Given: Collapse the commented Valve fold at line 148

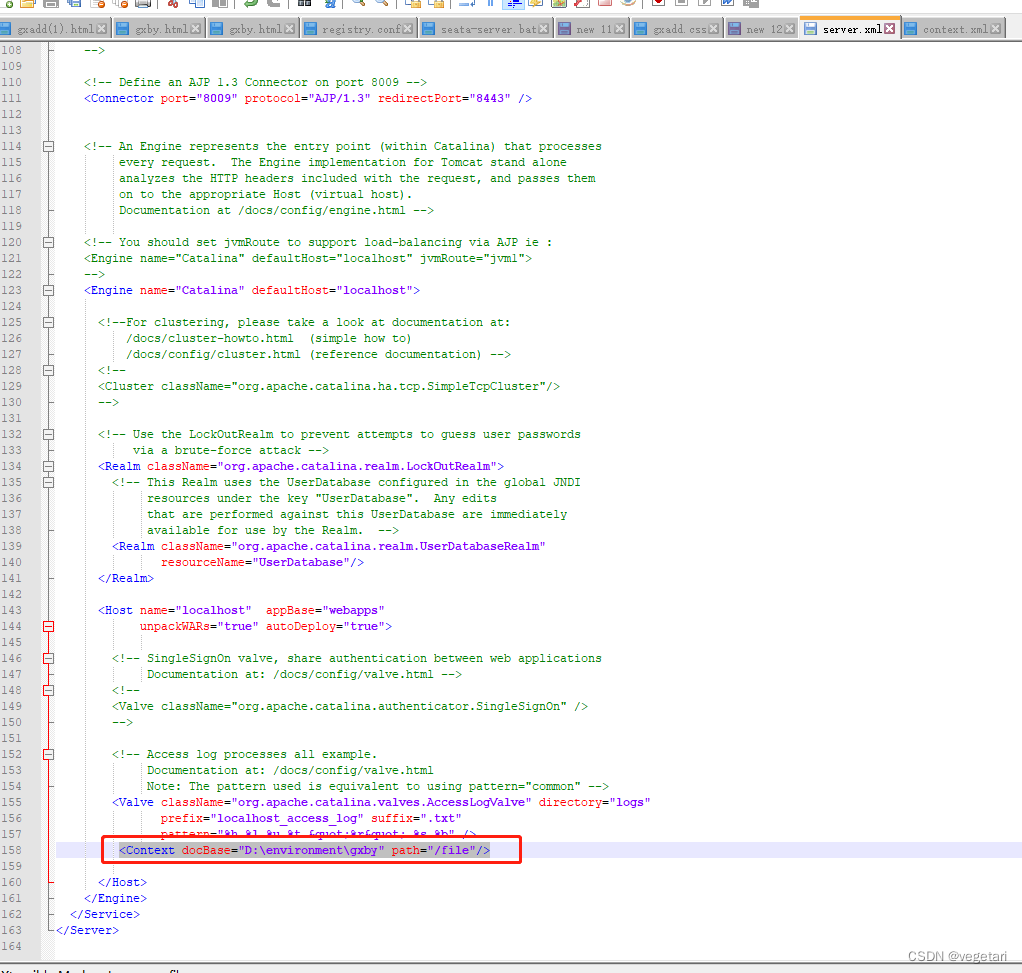Looking at the screenshot, I should click(48, 690).
